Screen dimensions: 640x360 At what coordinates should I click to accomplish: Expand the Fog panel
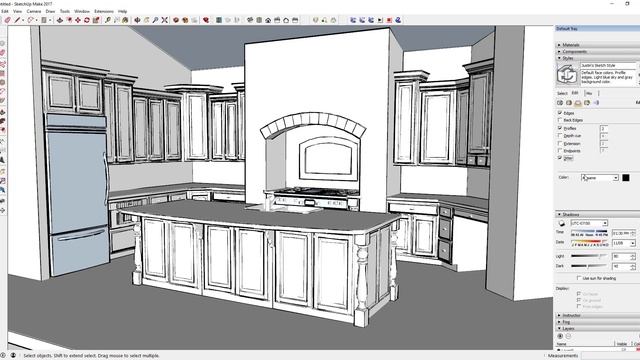pos(598,322)
